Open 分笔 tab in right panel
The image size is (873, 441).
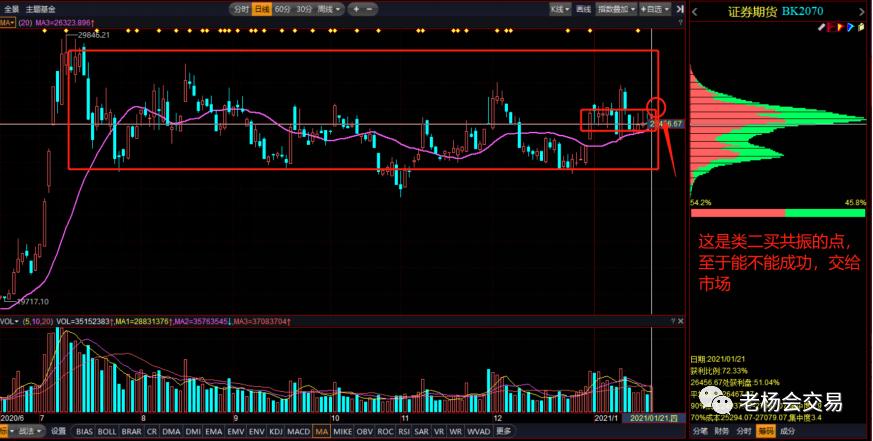tap(700, 432)
